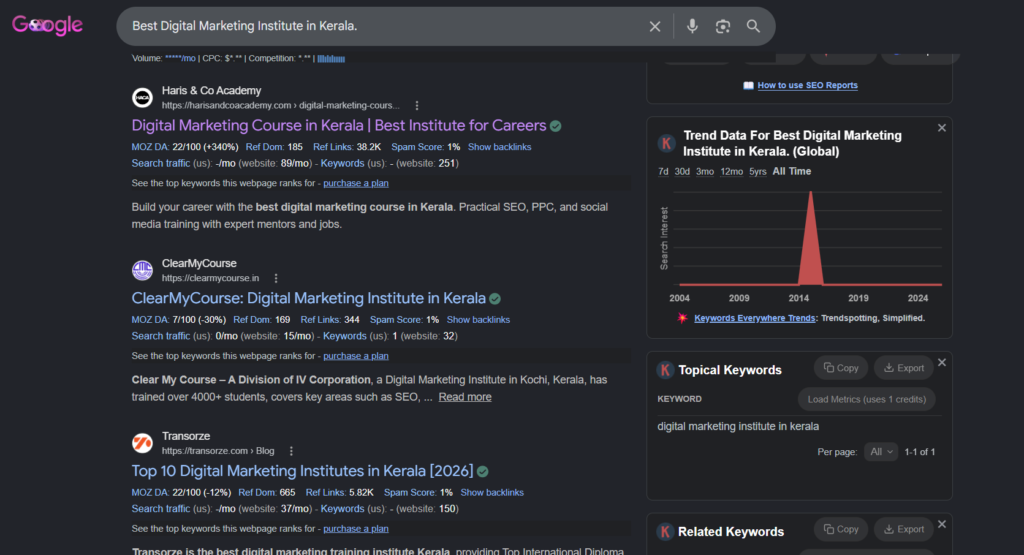1024x555 pixels.
Task: Close the Related Keywords panel
Action: tap(942, 524)
